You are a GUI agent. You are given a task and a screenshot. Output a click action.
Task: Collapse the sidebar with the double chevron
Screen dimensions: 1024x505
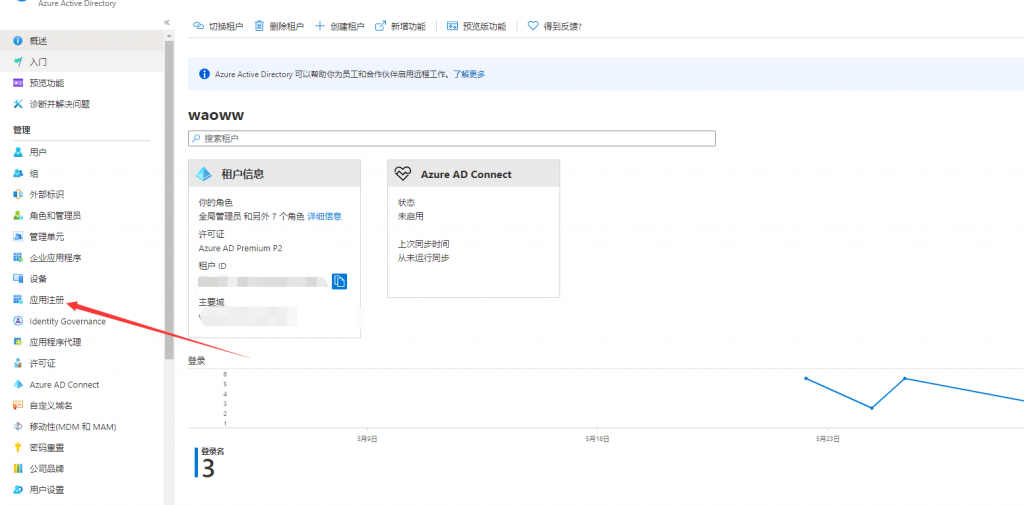coord(167,22)
